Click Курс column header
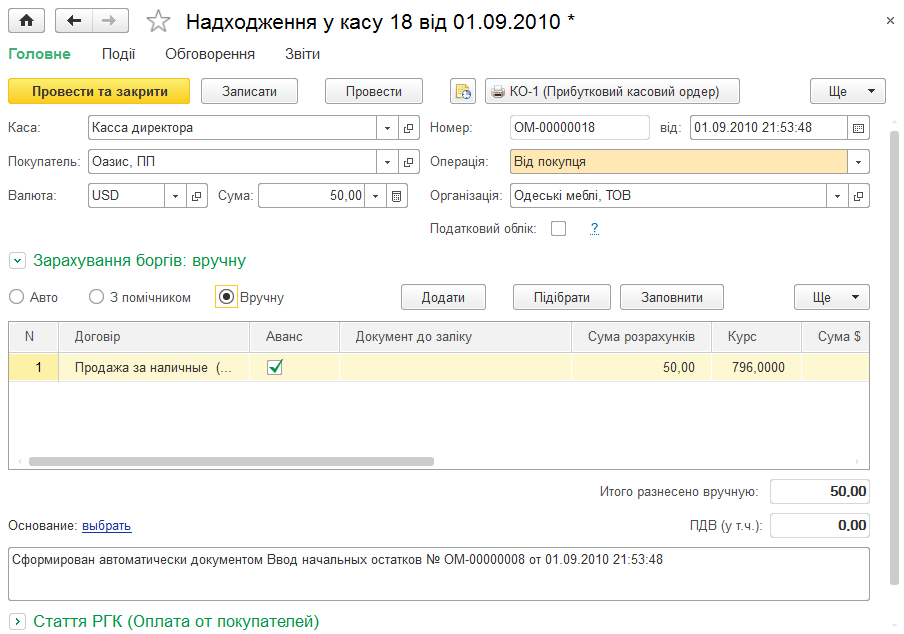The height and width of the screenshot is (634, 904). point(756,337)
